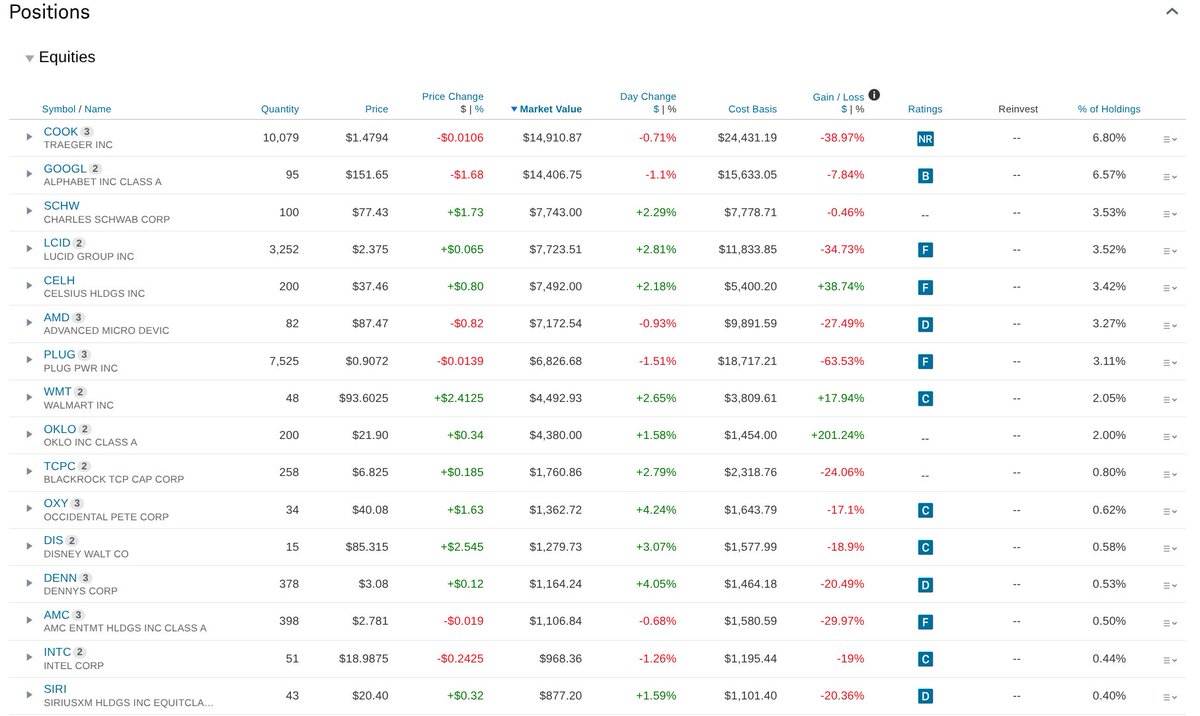Expand the AMD row arrow
Viewport: 1200px width, 716px height.
coord(30,323)
